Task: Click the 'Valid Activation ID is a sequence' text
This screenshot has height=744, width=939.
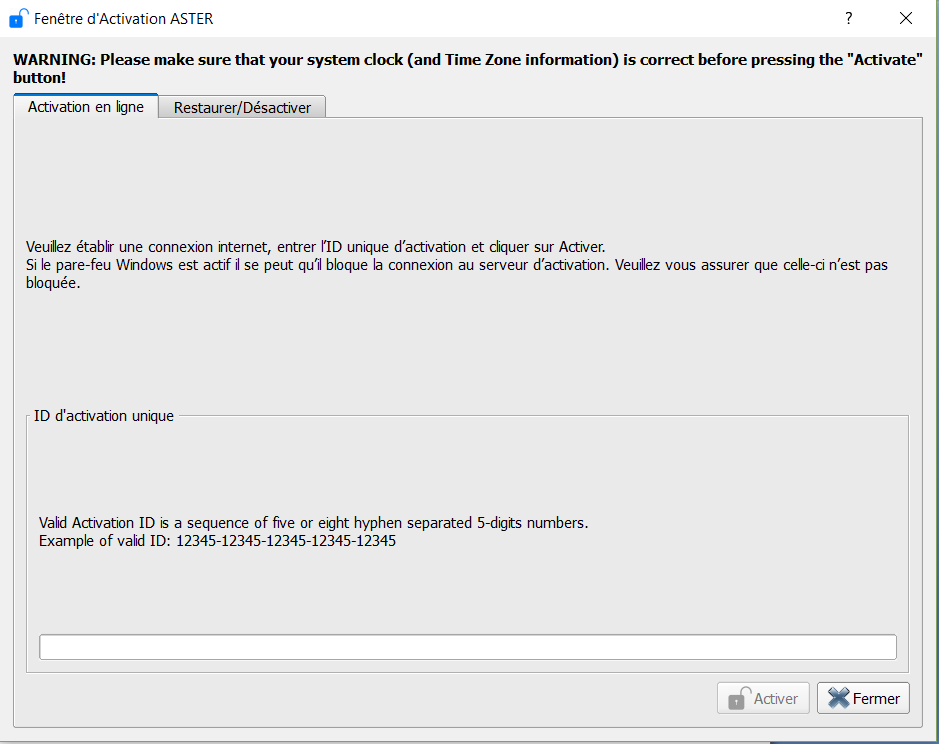Action: [313, 523]
